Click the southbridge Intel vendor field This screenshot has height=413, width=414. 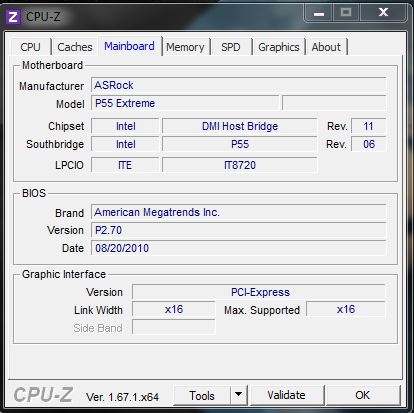(x=125, y=144)
